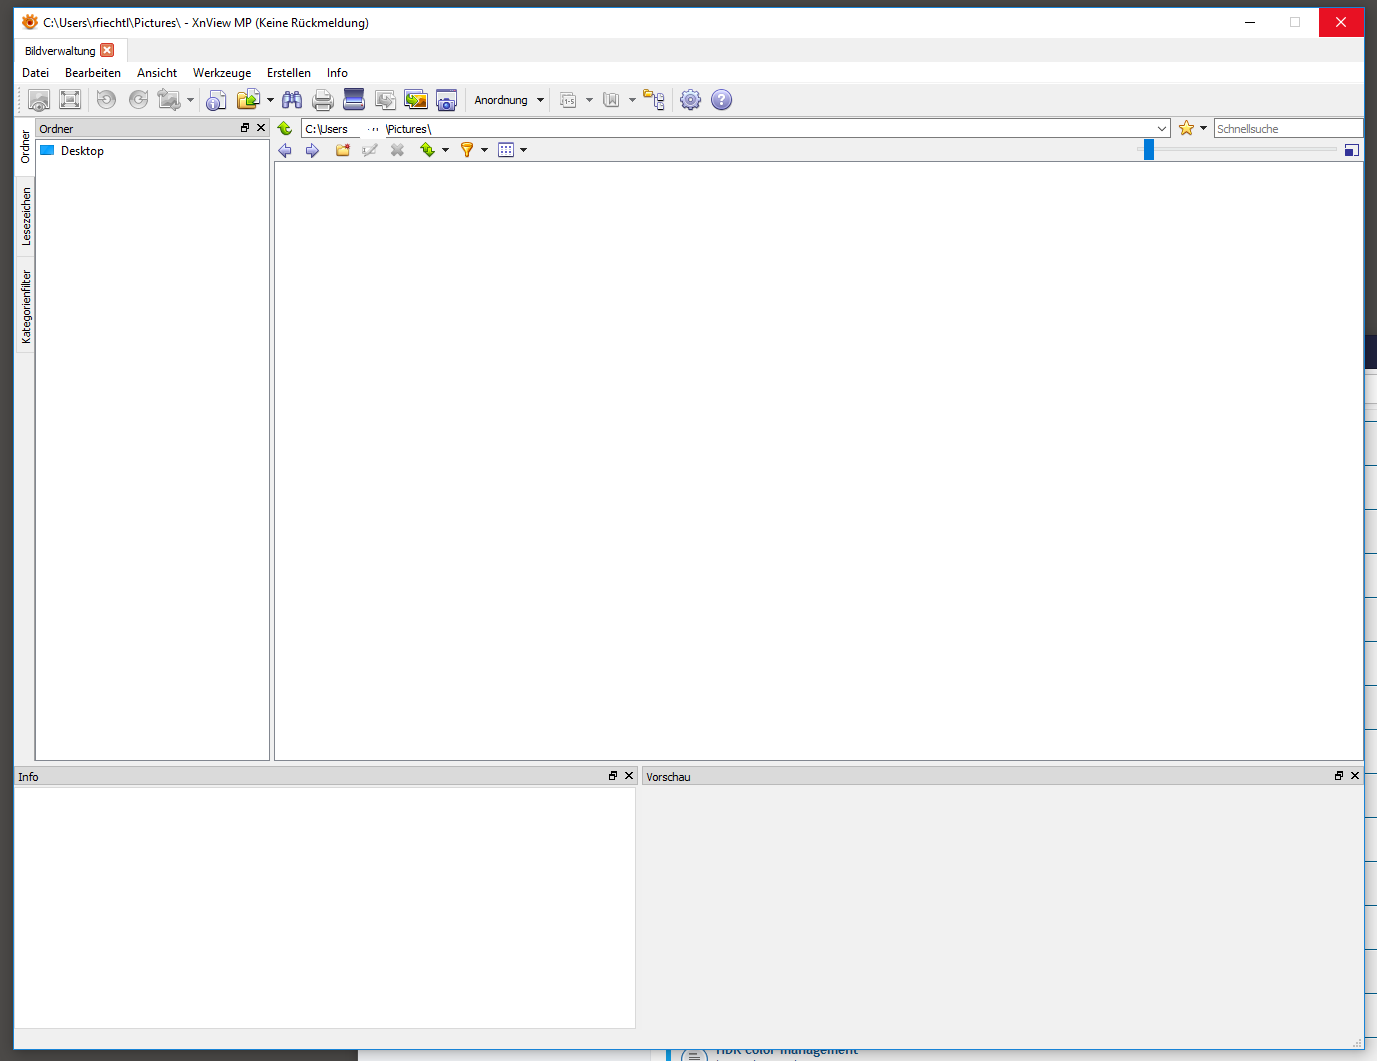Switch to the Bildverwaltung tab
Viewport: 1377px width, 1061px height.
pos(60,51)
